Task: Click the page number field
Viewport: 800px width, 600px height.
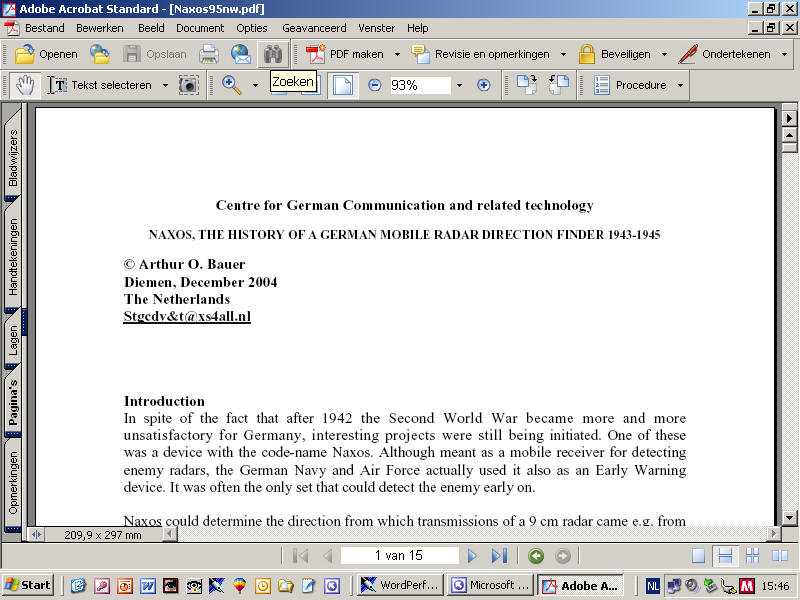Action: (x=399, y=556)
